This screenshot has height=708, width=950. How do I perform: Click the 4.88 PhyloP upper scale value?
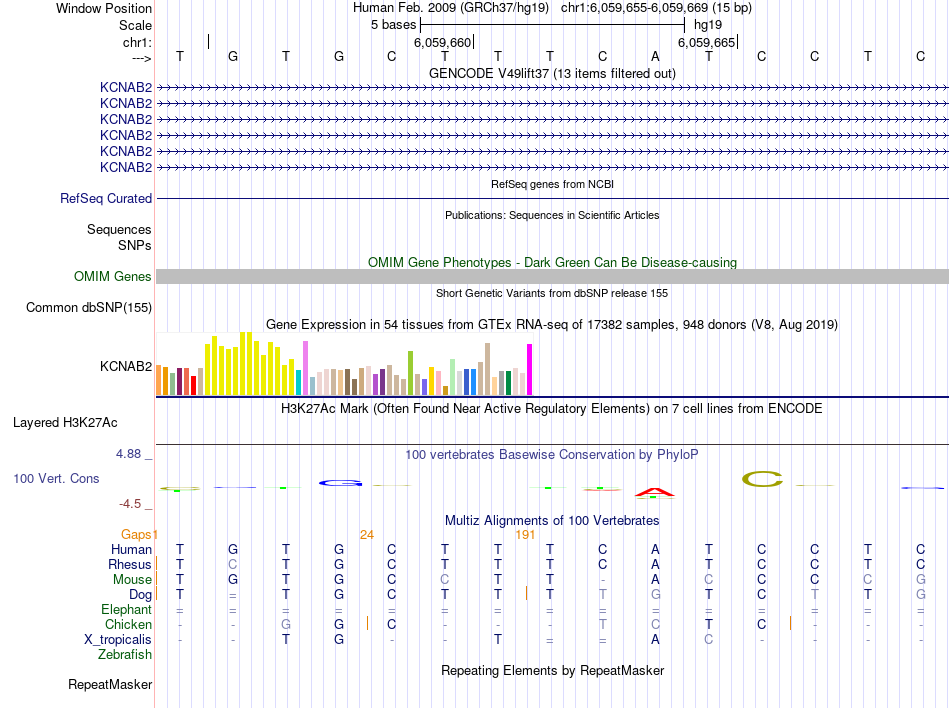(x=128, y=454)
